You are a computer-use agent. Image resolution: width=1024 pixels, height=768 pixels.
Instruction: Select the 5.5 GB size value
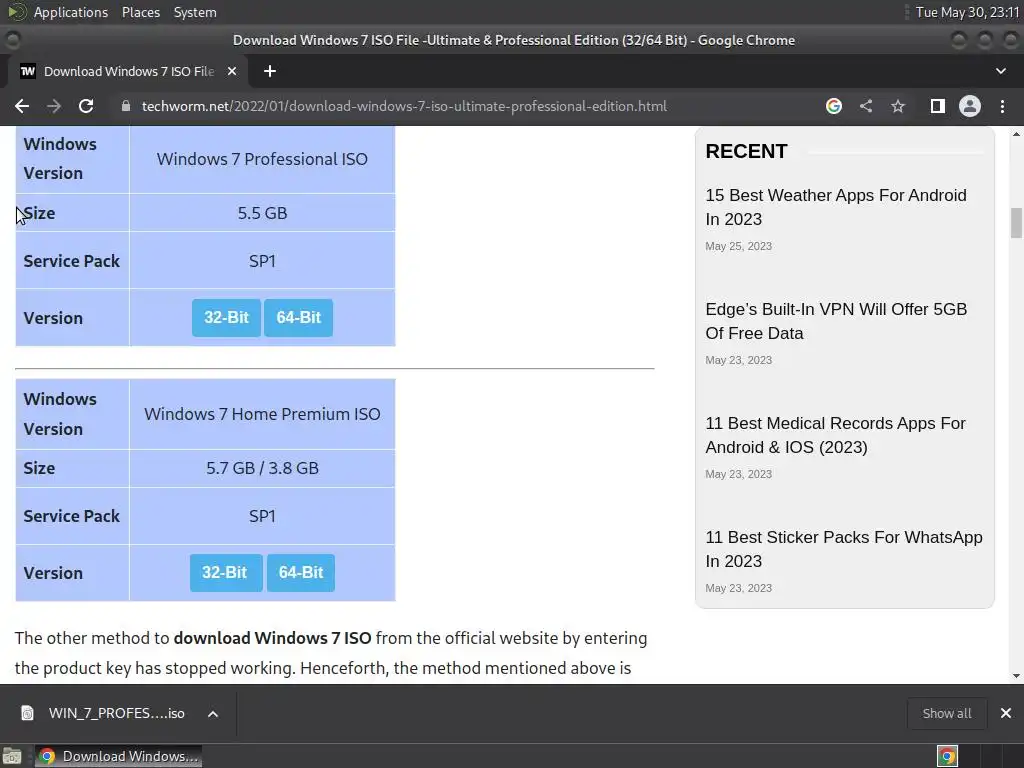pyautogui.click(x=262, y=213)
